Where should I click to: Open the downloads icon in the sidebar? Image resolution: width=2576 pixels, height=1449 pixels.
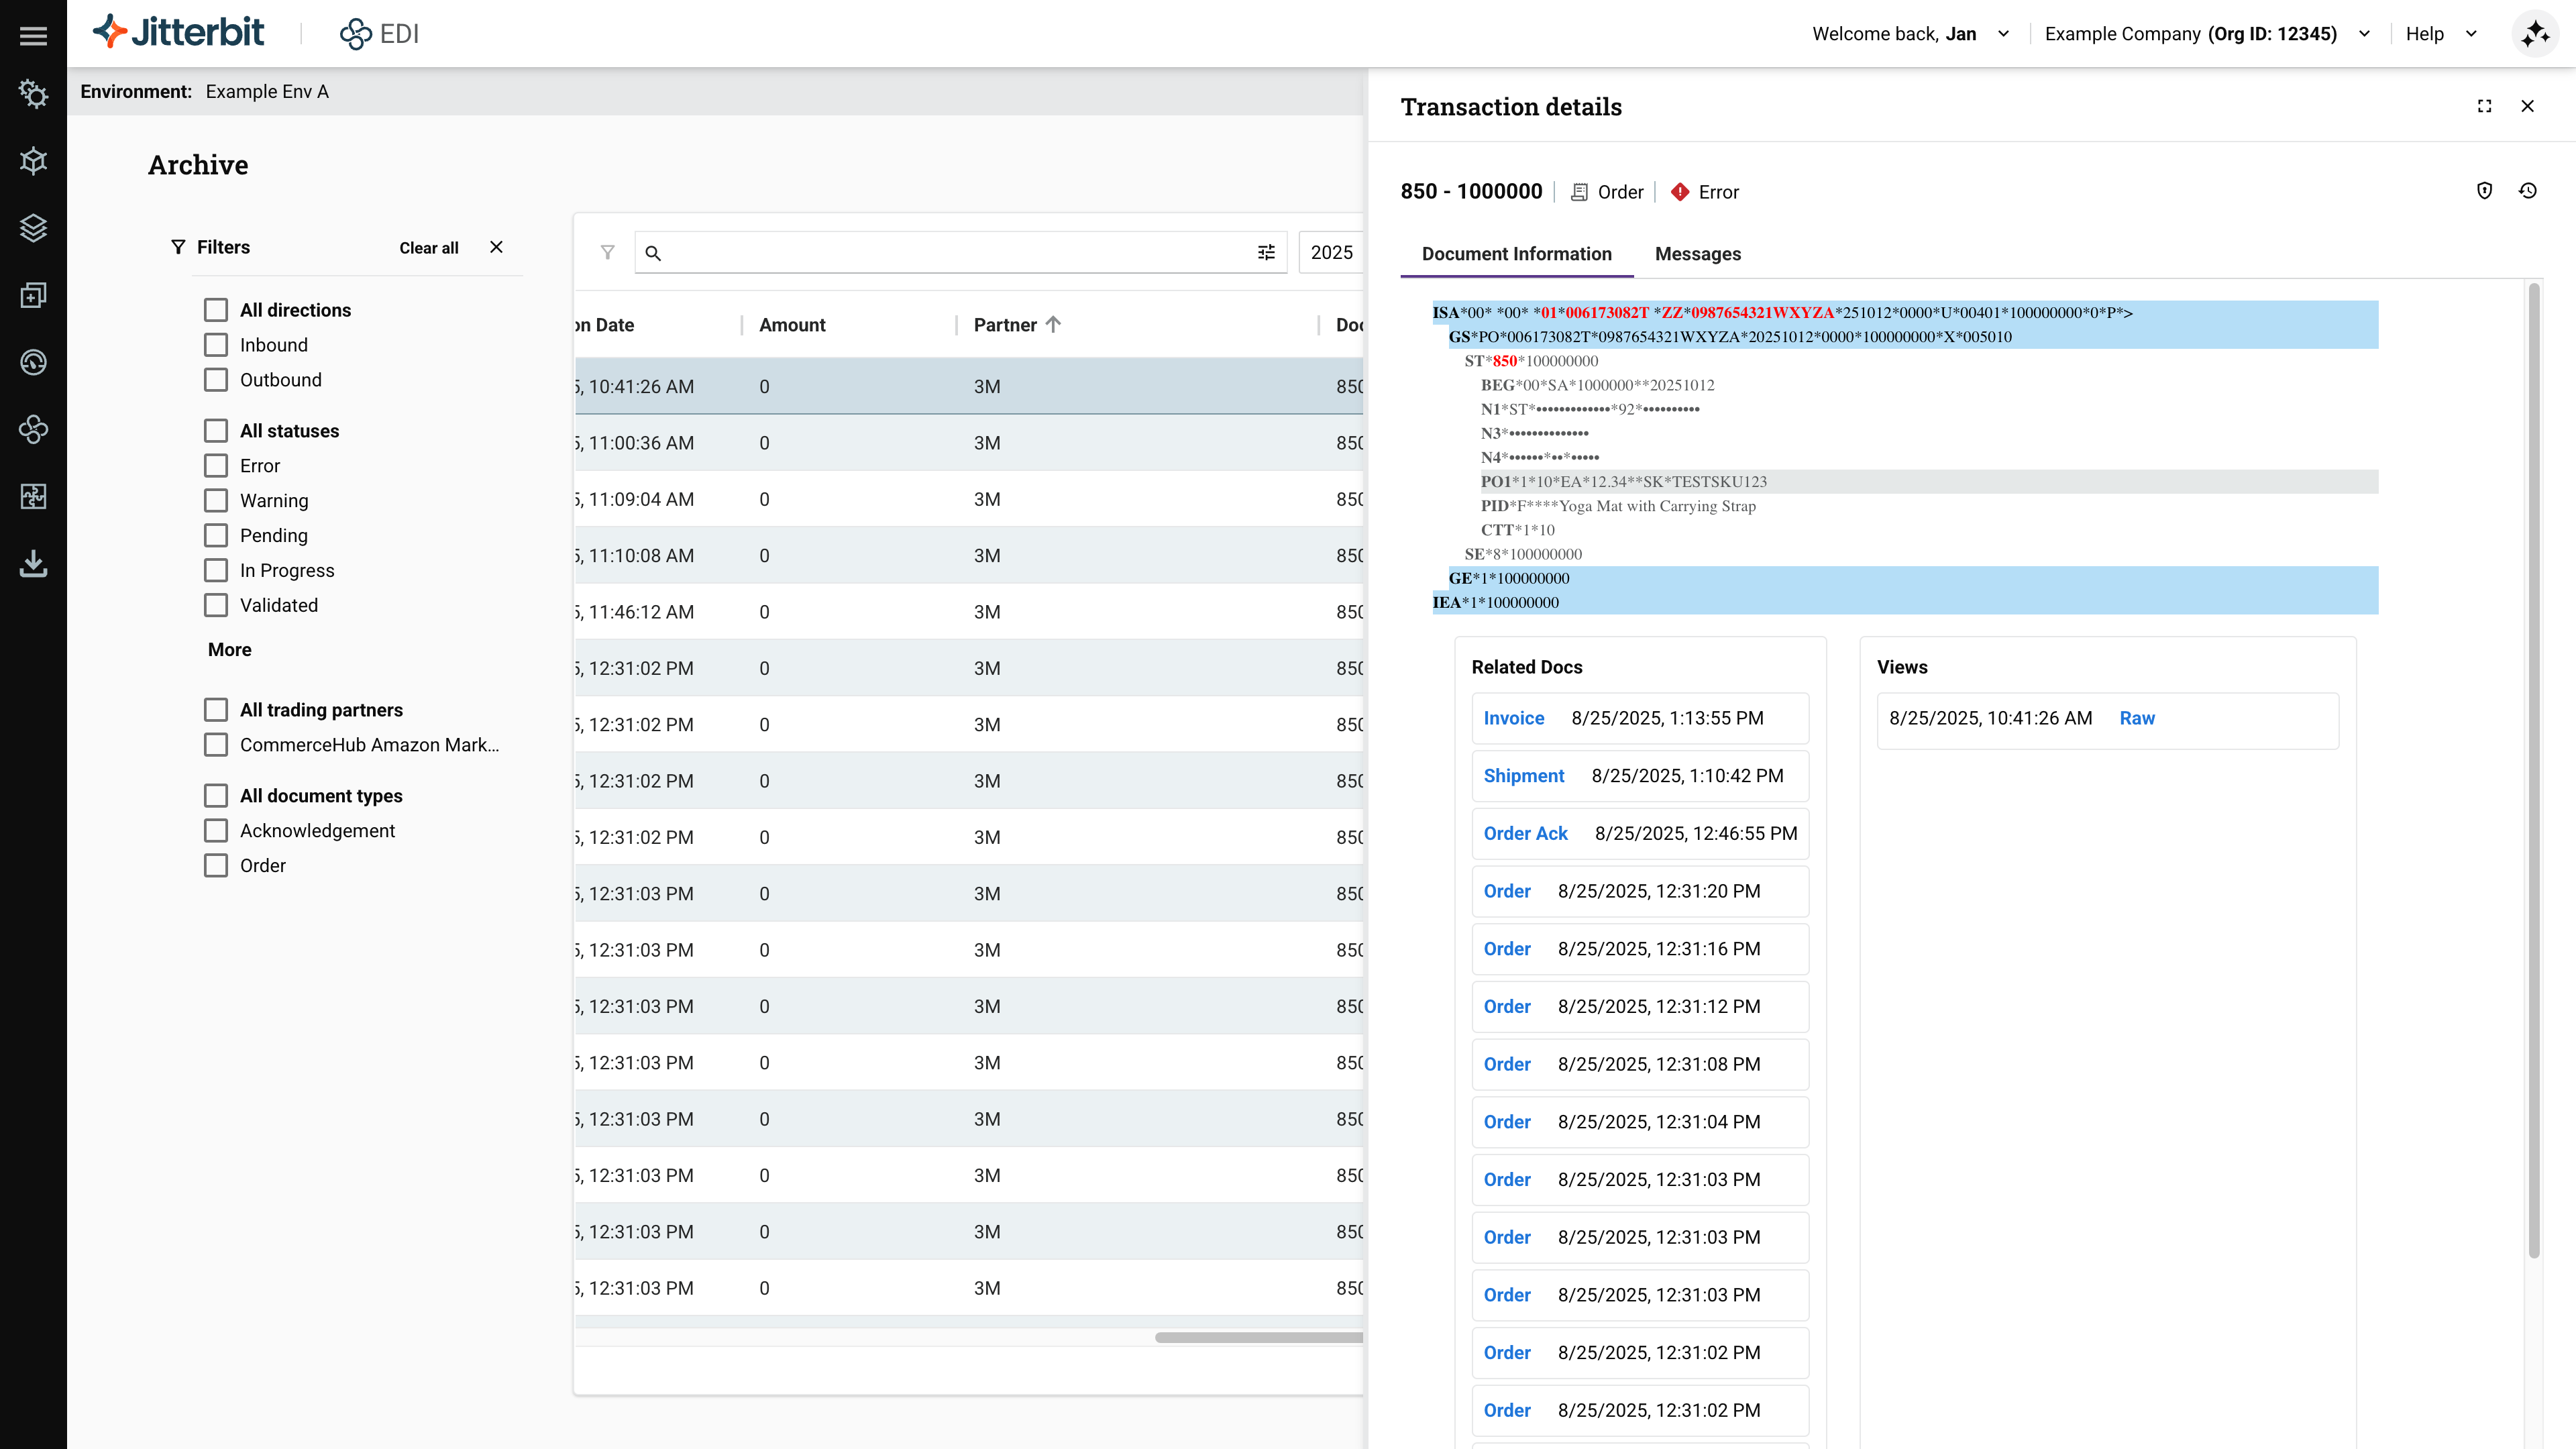33,563
